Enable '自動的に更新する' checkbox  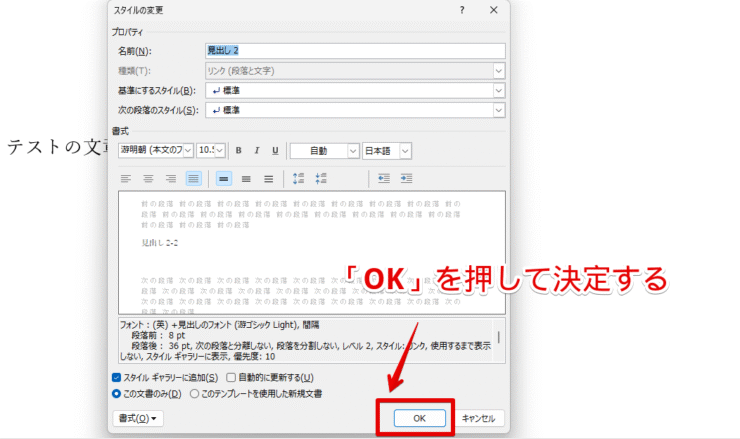tap(231, 377)
